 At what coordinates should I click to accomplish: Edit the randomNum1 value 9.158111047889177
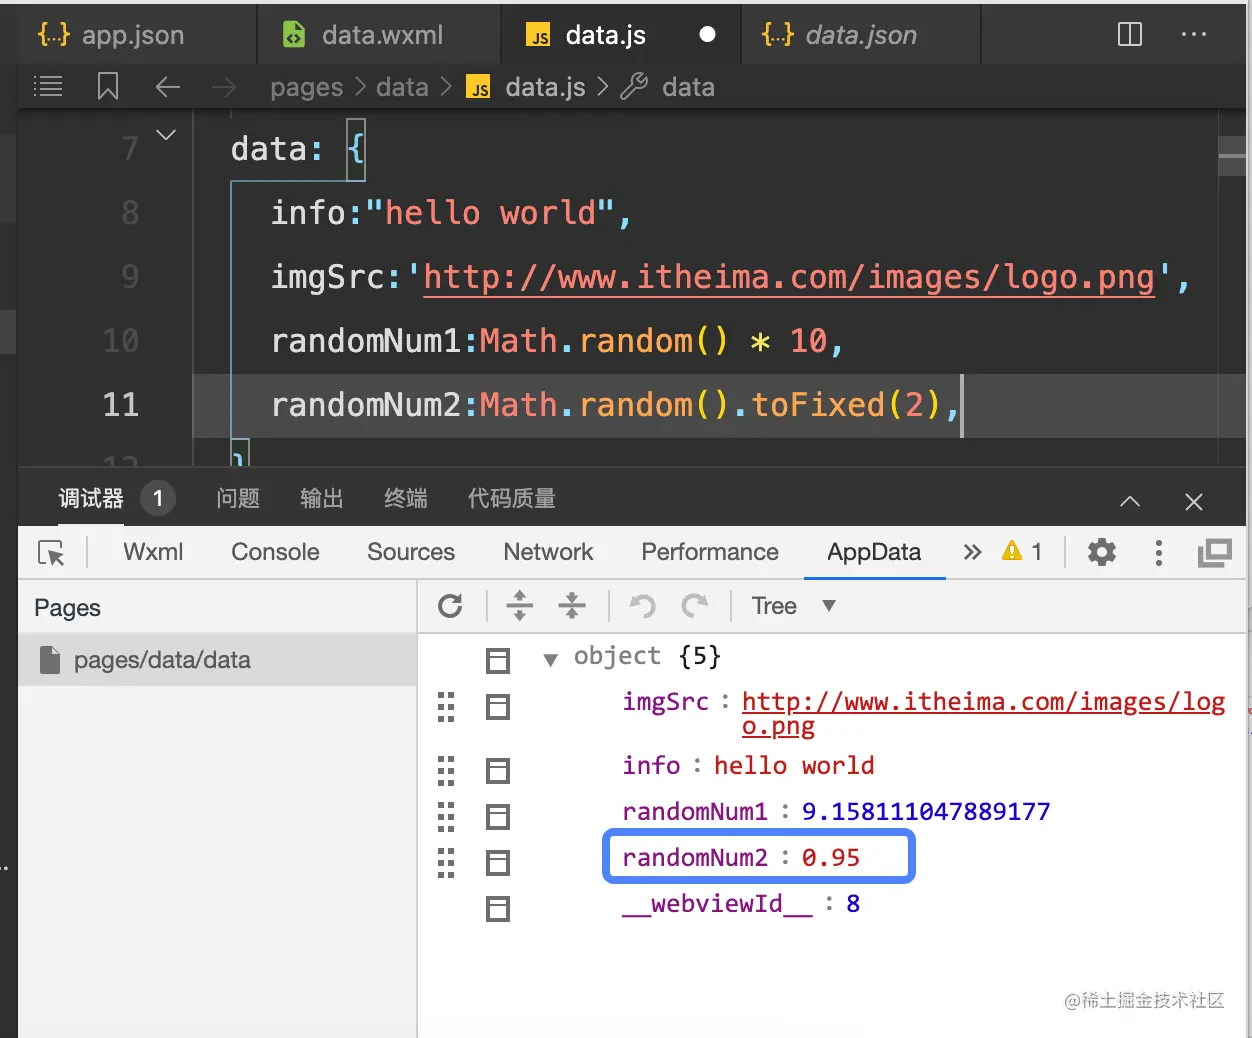pos(926,812)
